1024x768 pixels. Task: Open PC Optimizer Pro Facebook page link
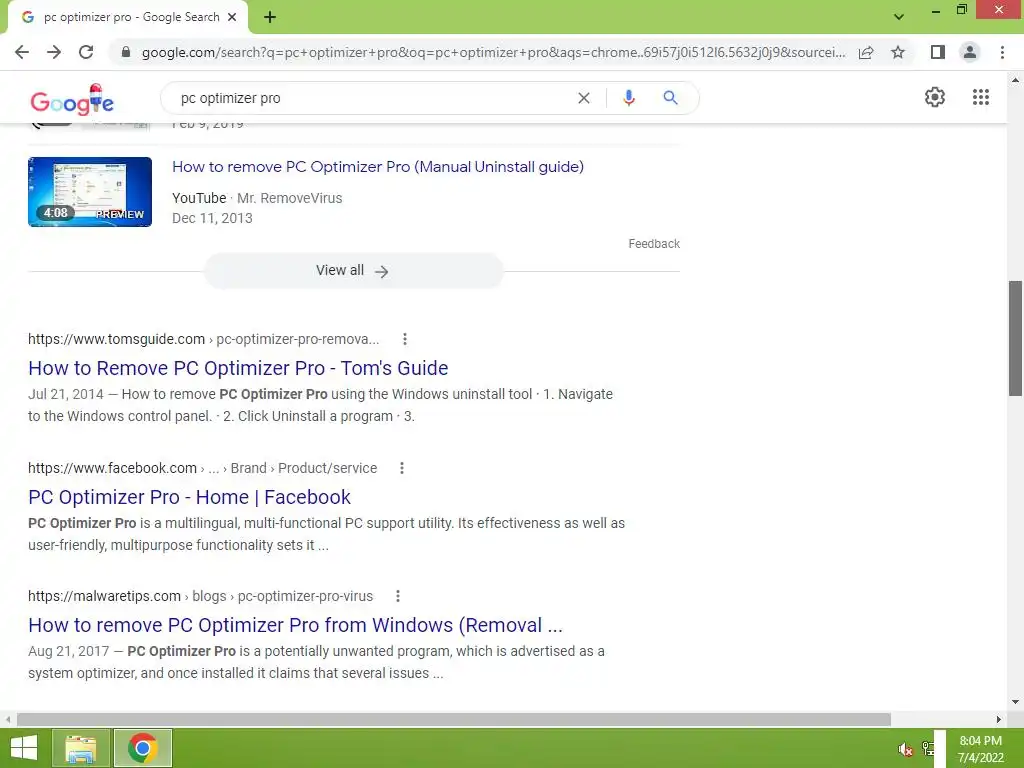click(x=189, y=497)
